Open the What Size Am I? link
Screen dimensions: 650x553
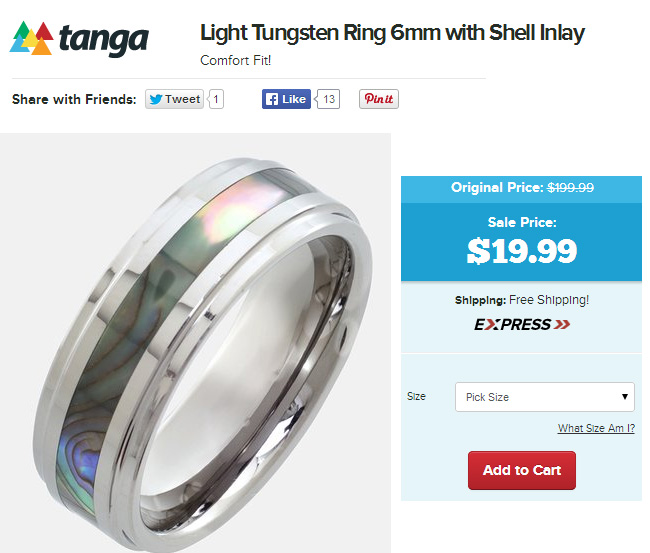pos(596,428)
